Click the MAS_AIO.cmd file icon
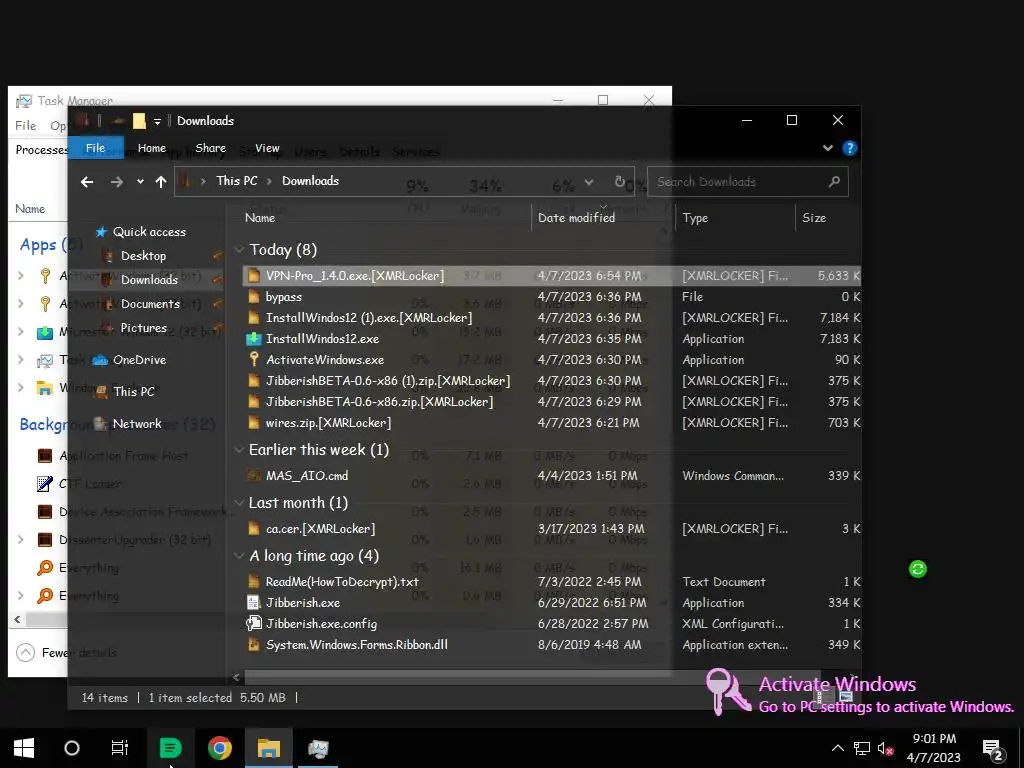The image size is (1024, 768). [x=254, y=475]
